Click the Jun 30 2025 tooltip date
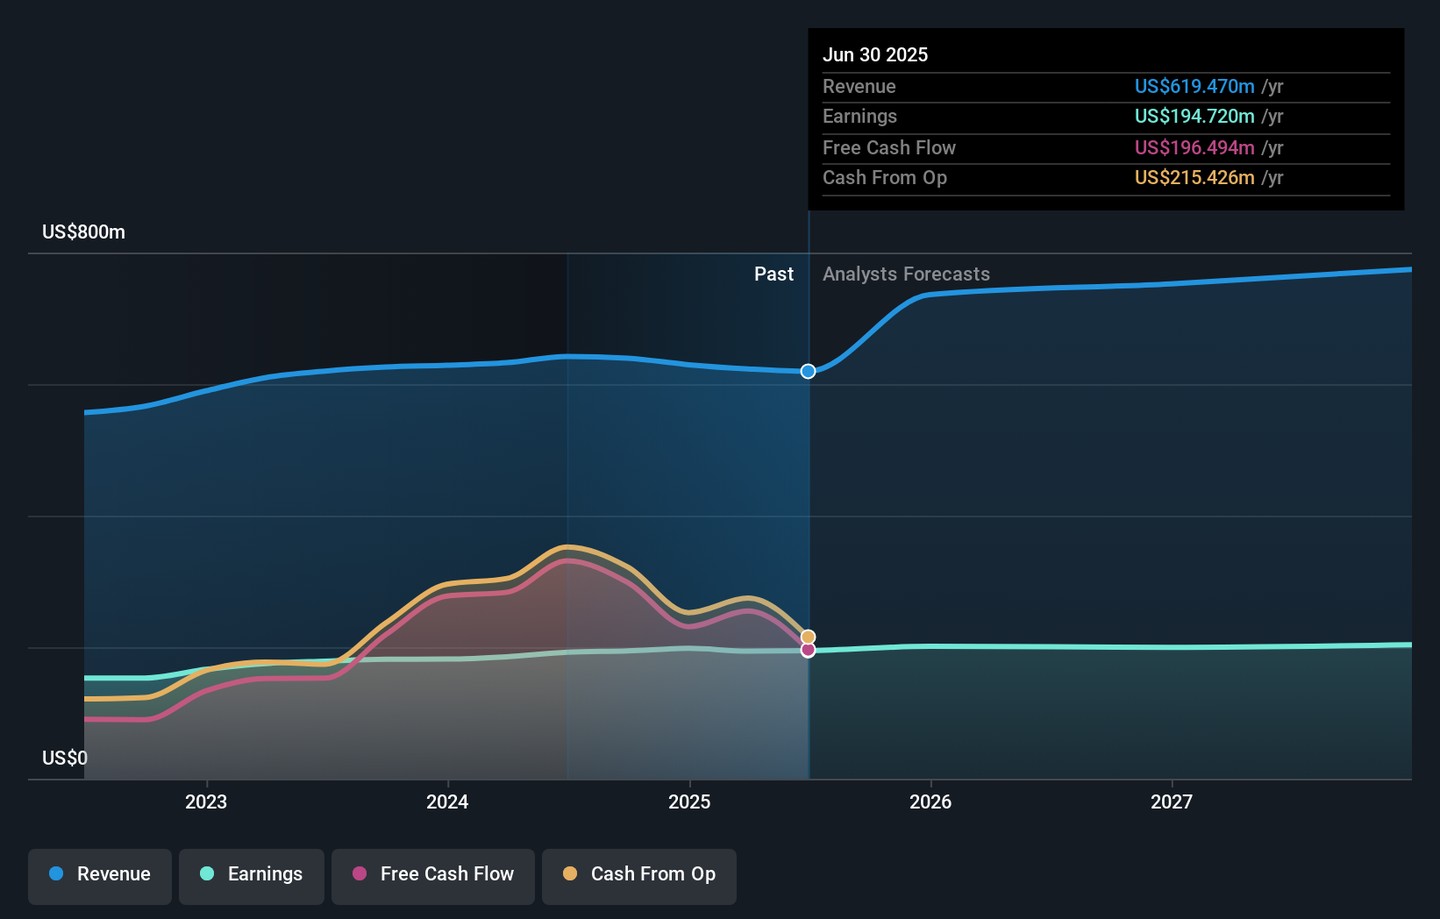 (875, 55)
